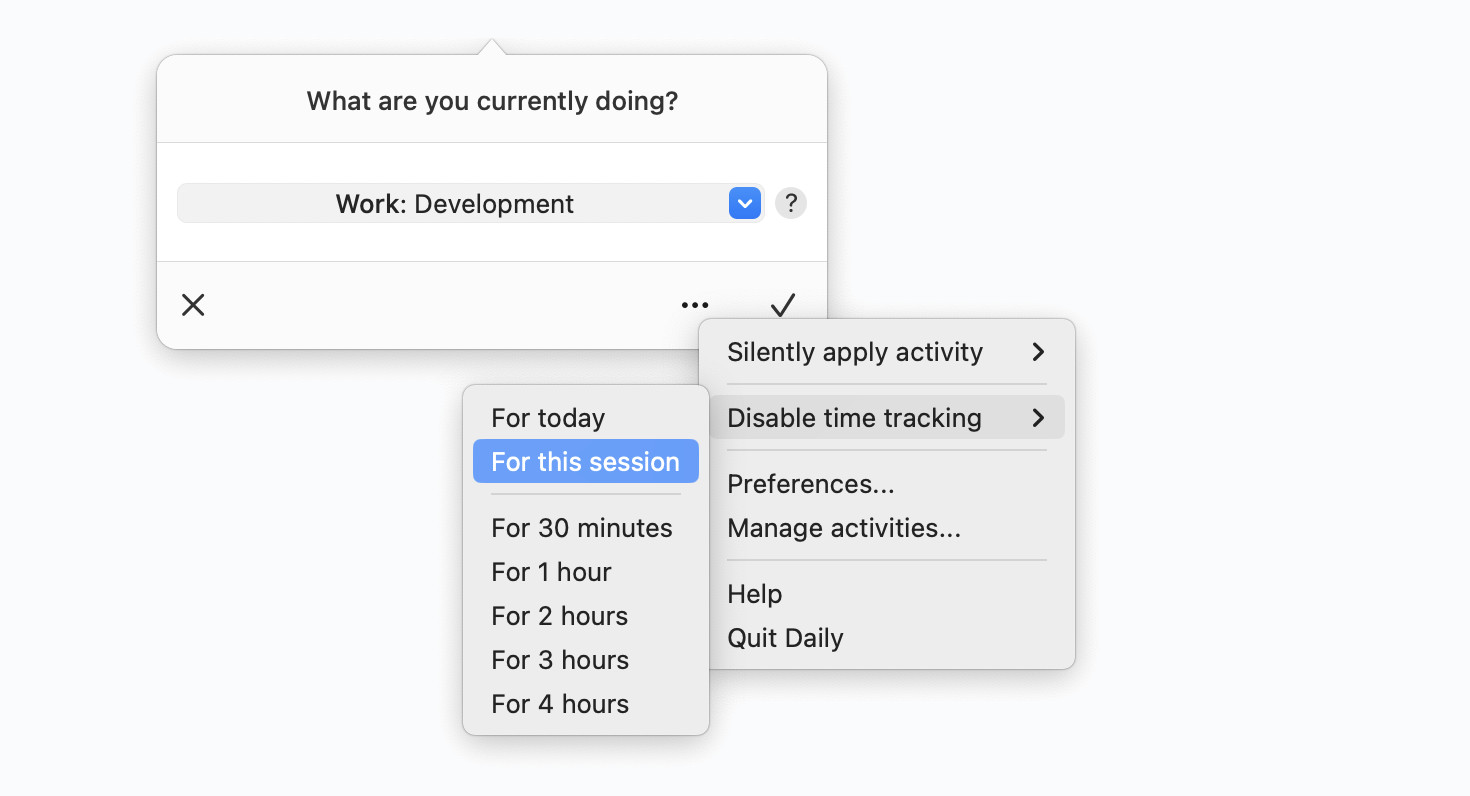Click the Silently apply activity entry
Screen dimensions: 1470x796
pos(854,352)
